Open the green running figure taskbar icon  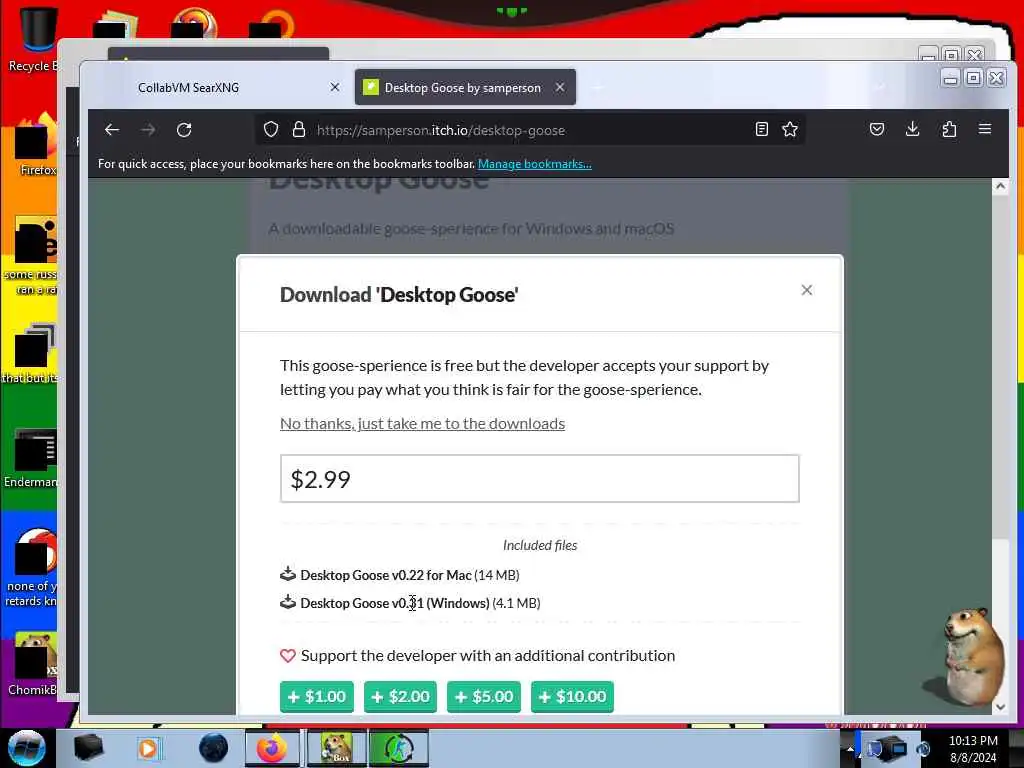coord(398,748)
